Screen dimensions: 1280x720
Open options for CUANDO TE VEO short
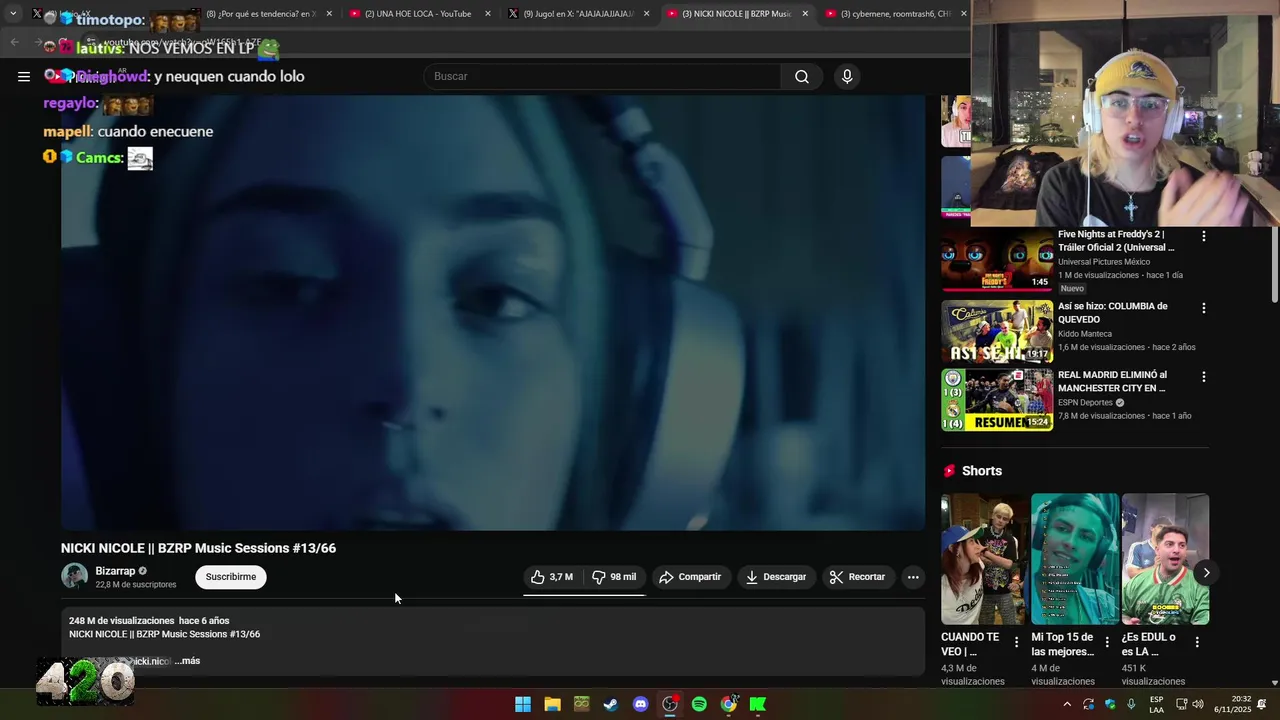point(1017,642)
